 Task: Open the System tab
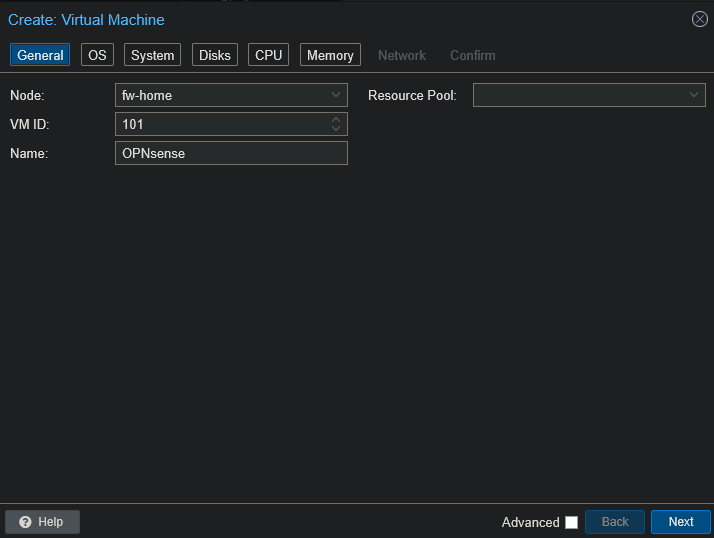(152, 55)
